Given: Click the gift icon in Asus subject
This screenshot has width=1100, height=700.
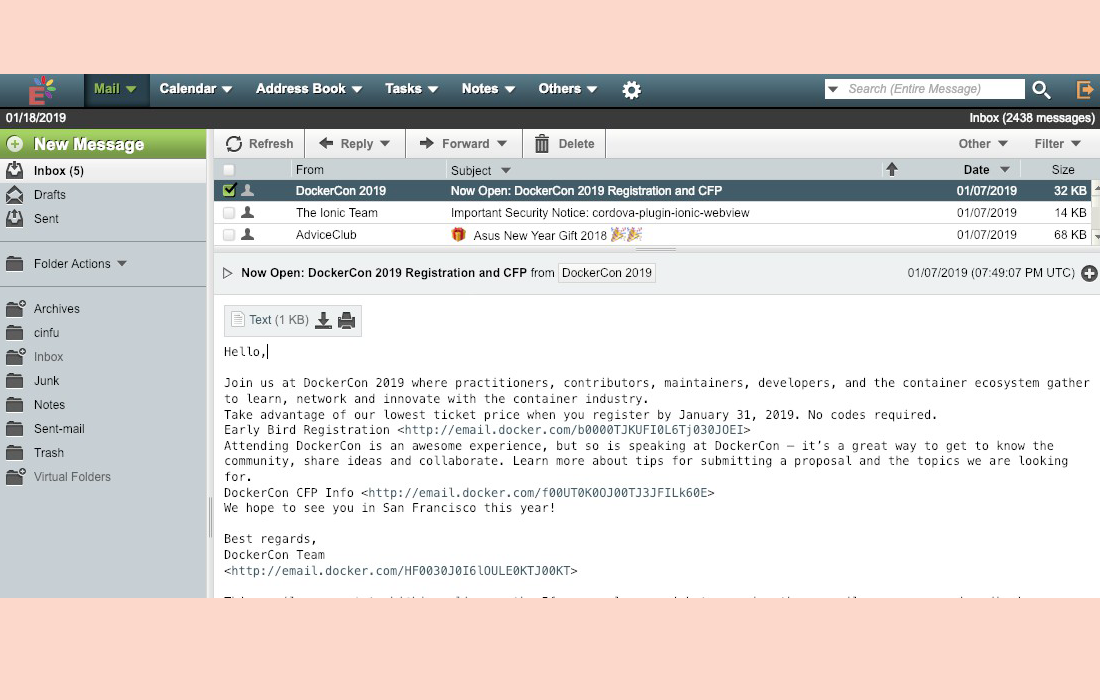Looking at the screenshot, I should click(x=458, y=234).
